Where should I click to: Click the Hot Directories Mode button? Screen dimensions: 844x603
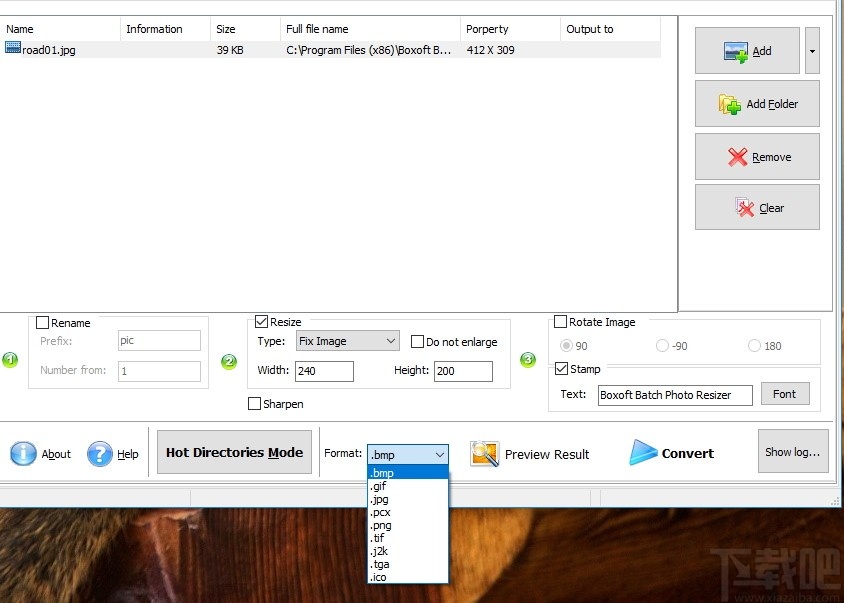pos(234,452)
